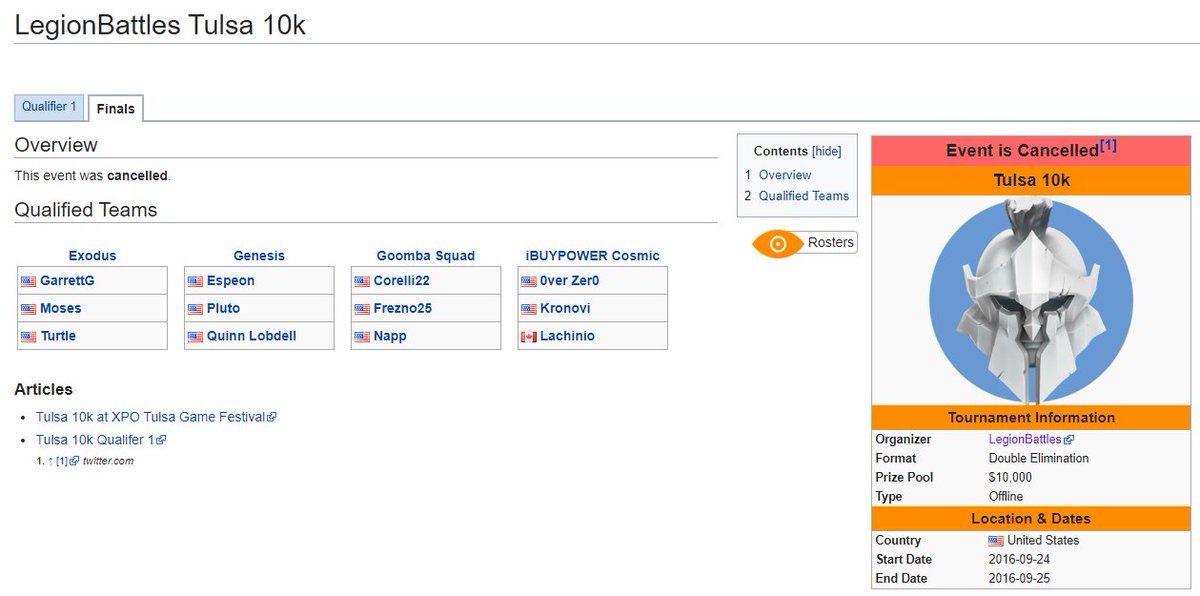Click the Tournament Information header
The width and height of the screenshot is (1200, 596).
[1031, 417]
